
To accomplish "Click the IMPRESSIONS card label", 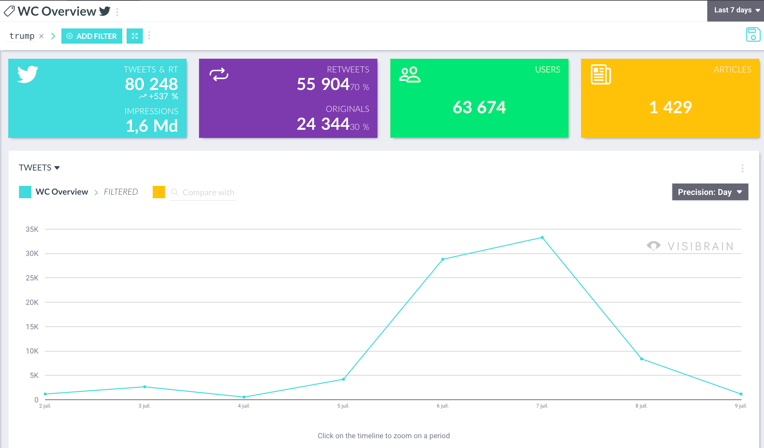I will point(151,112).
